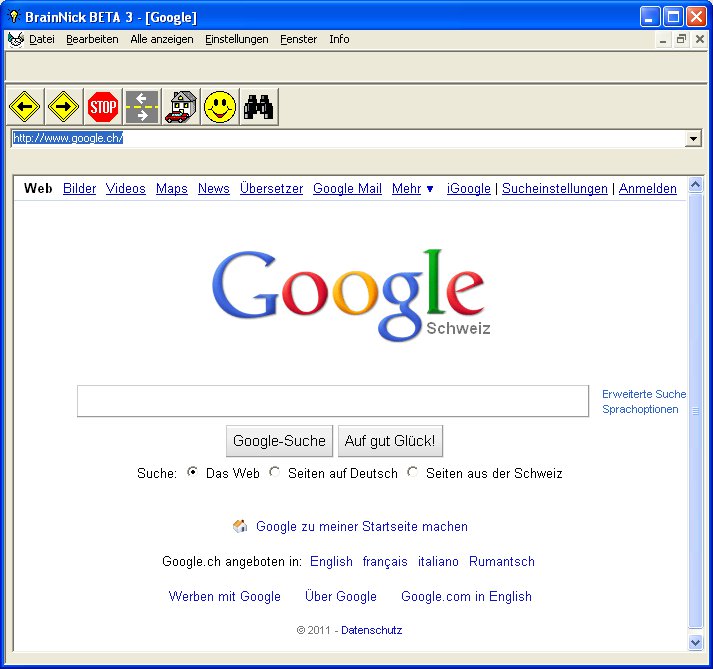The height and width of the screenshot is (669, 713).
Task: Open the Werben mit Google link
Action: point(225,596)
